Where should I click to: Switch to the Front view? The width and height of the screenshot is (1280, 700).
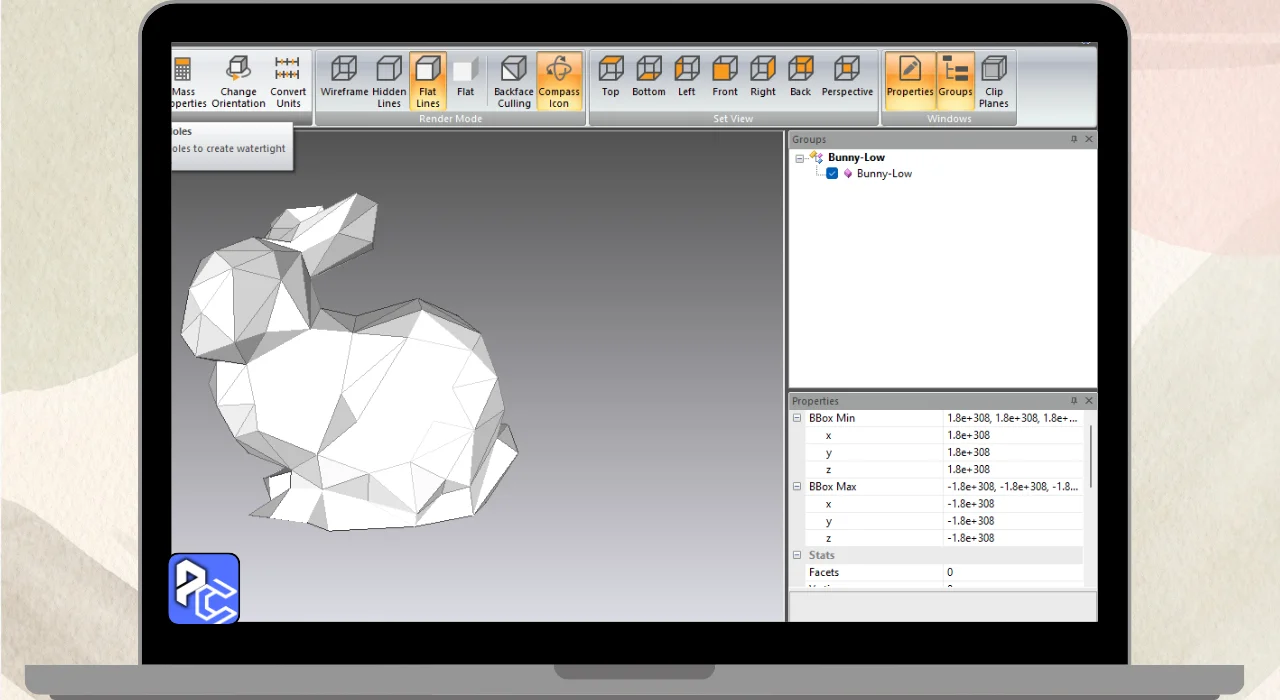(725, 79)
